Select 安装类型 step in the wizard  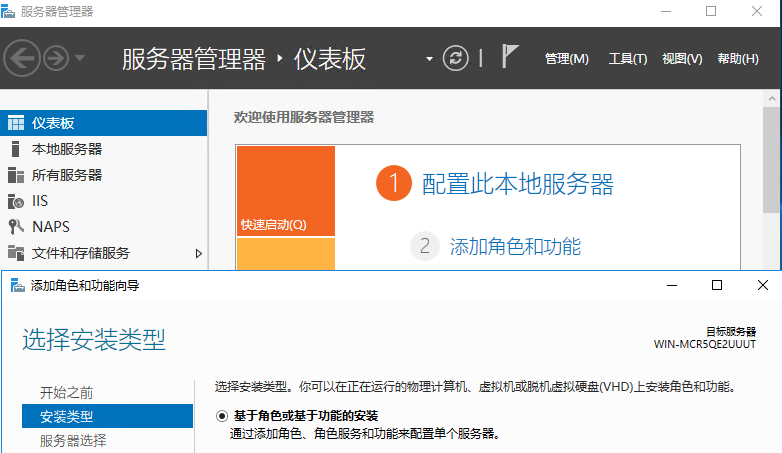pos(107,416)
